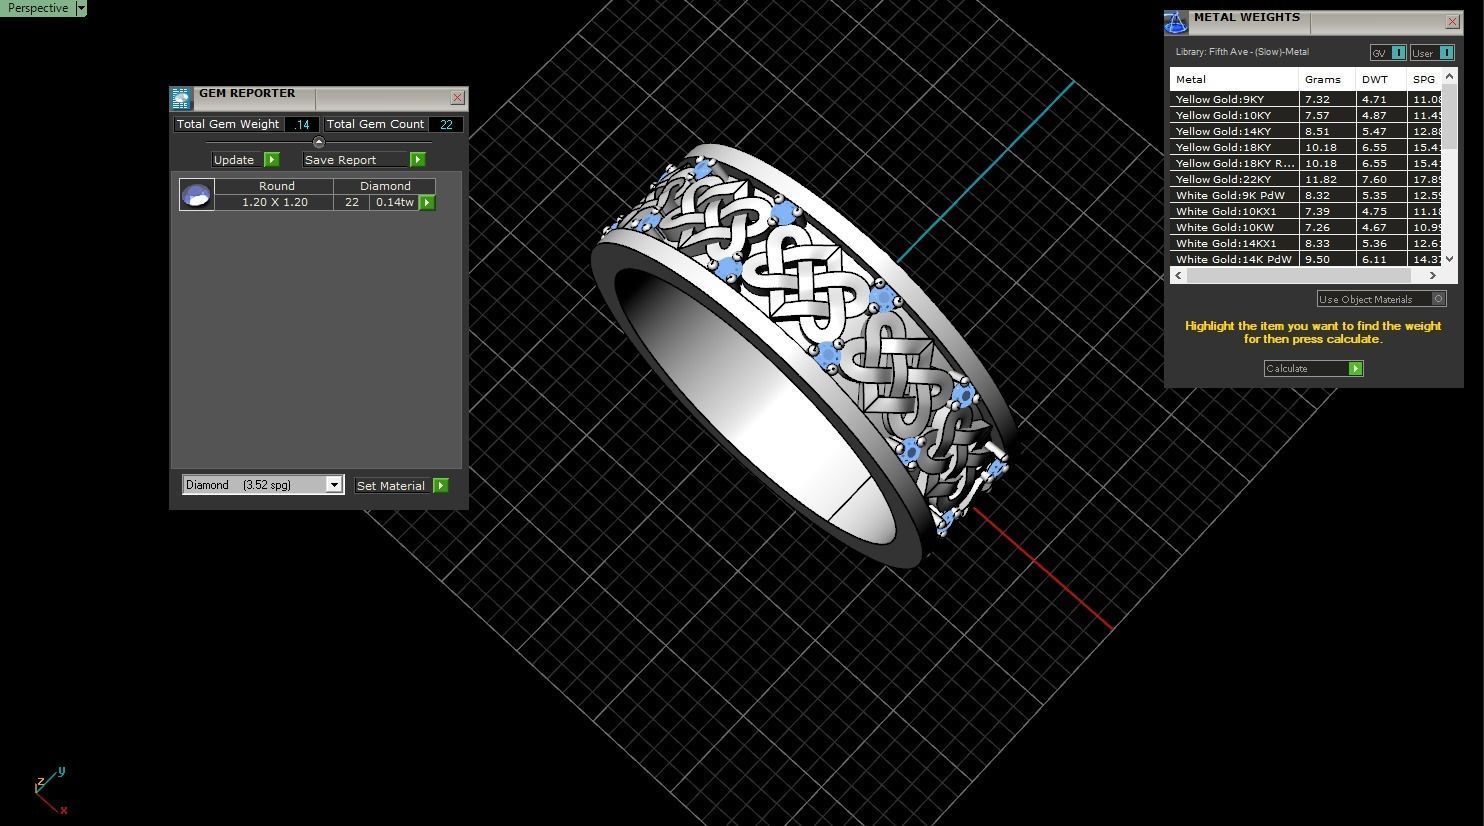Click the Set Material button
Screen dimensions: 1484x826
[402, 485]
